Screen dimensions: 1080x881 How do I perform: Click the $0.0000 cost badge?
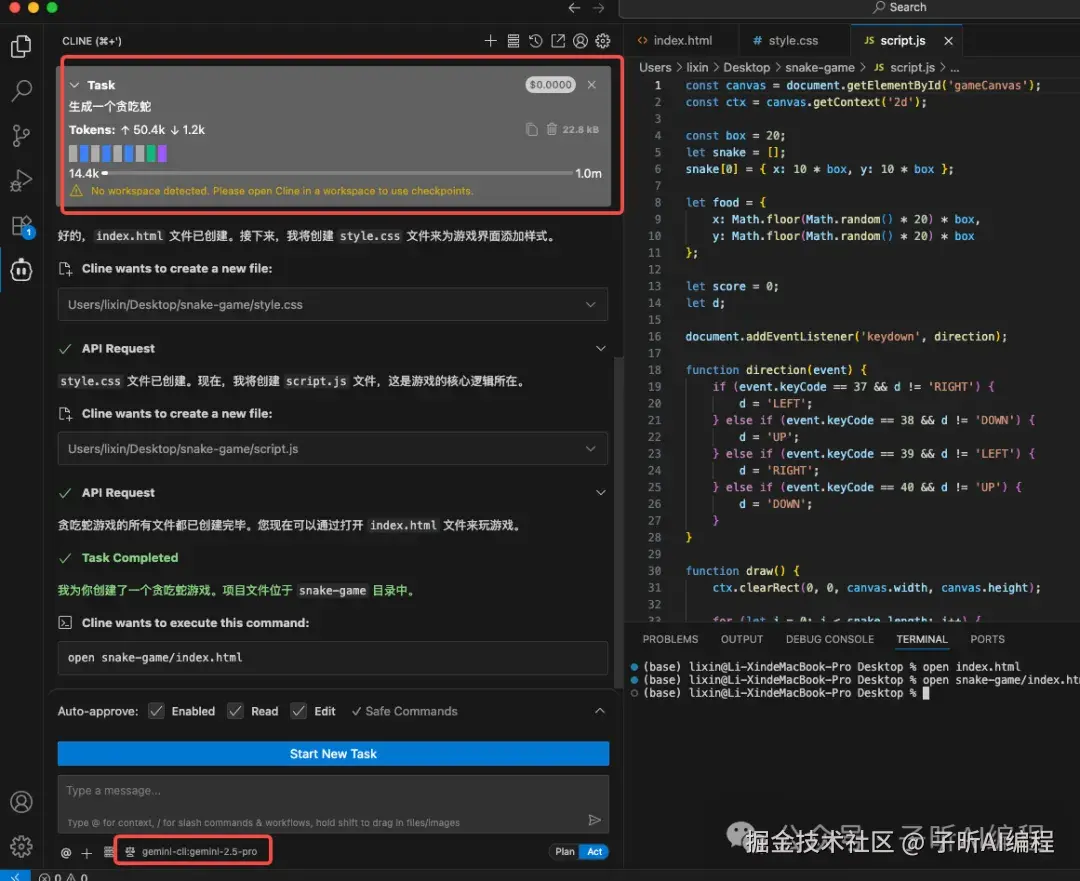[550, 85]
